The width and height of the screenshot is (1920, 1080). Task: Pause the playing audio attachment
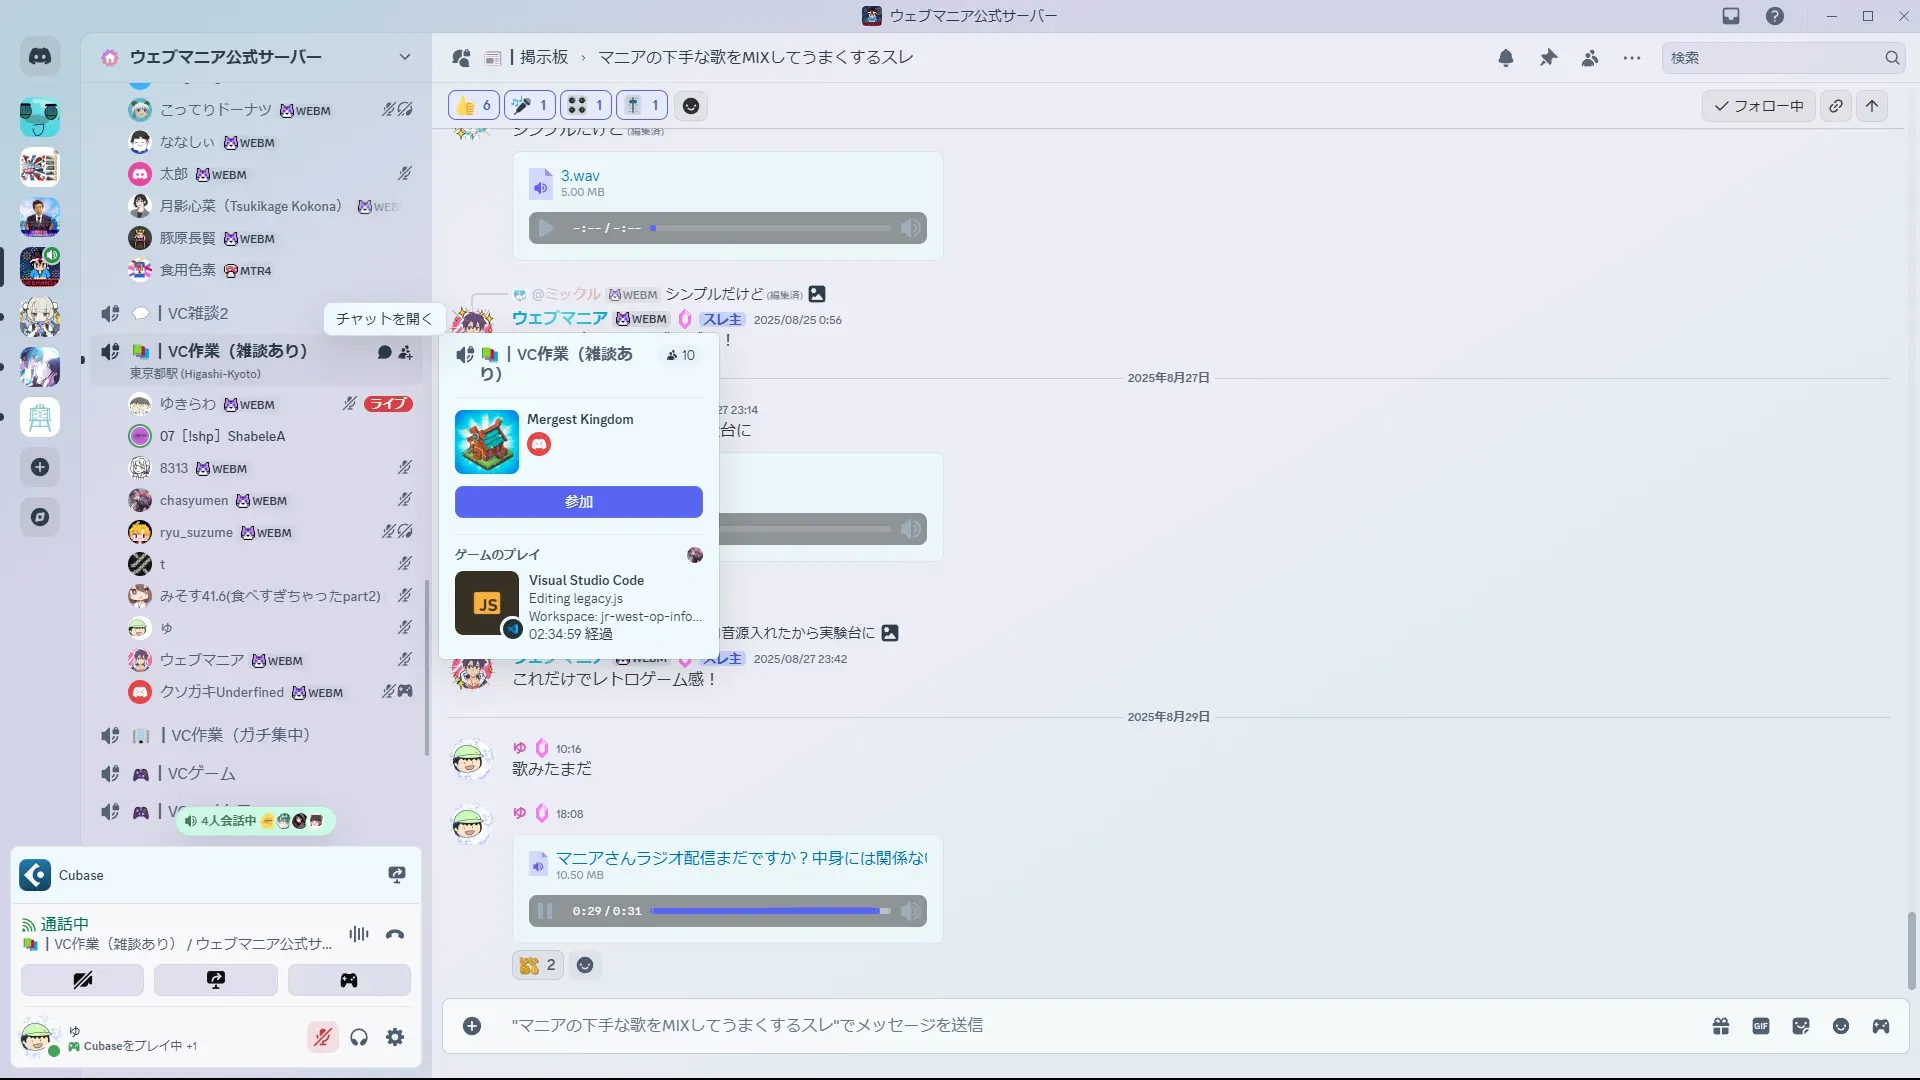tap(545, 911)
